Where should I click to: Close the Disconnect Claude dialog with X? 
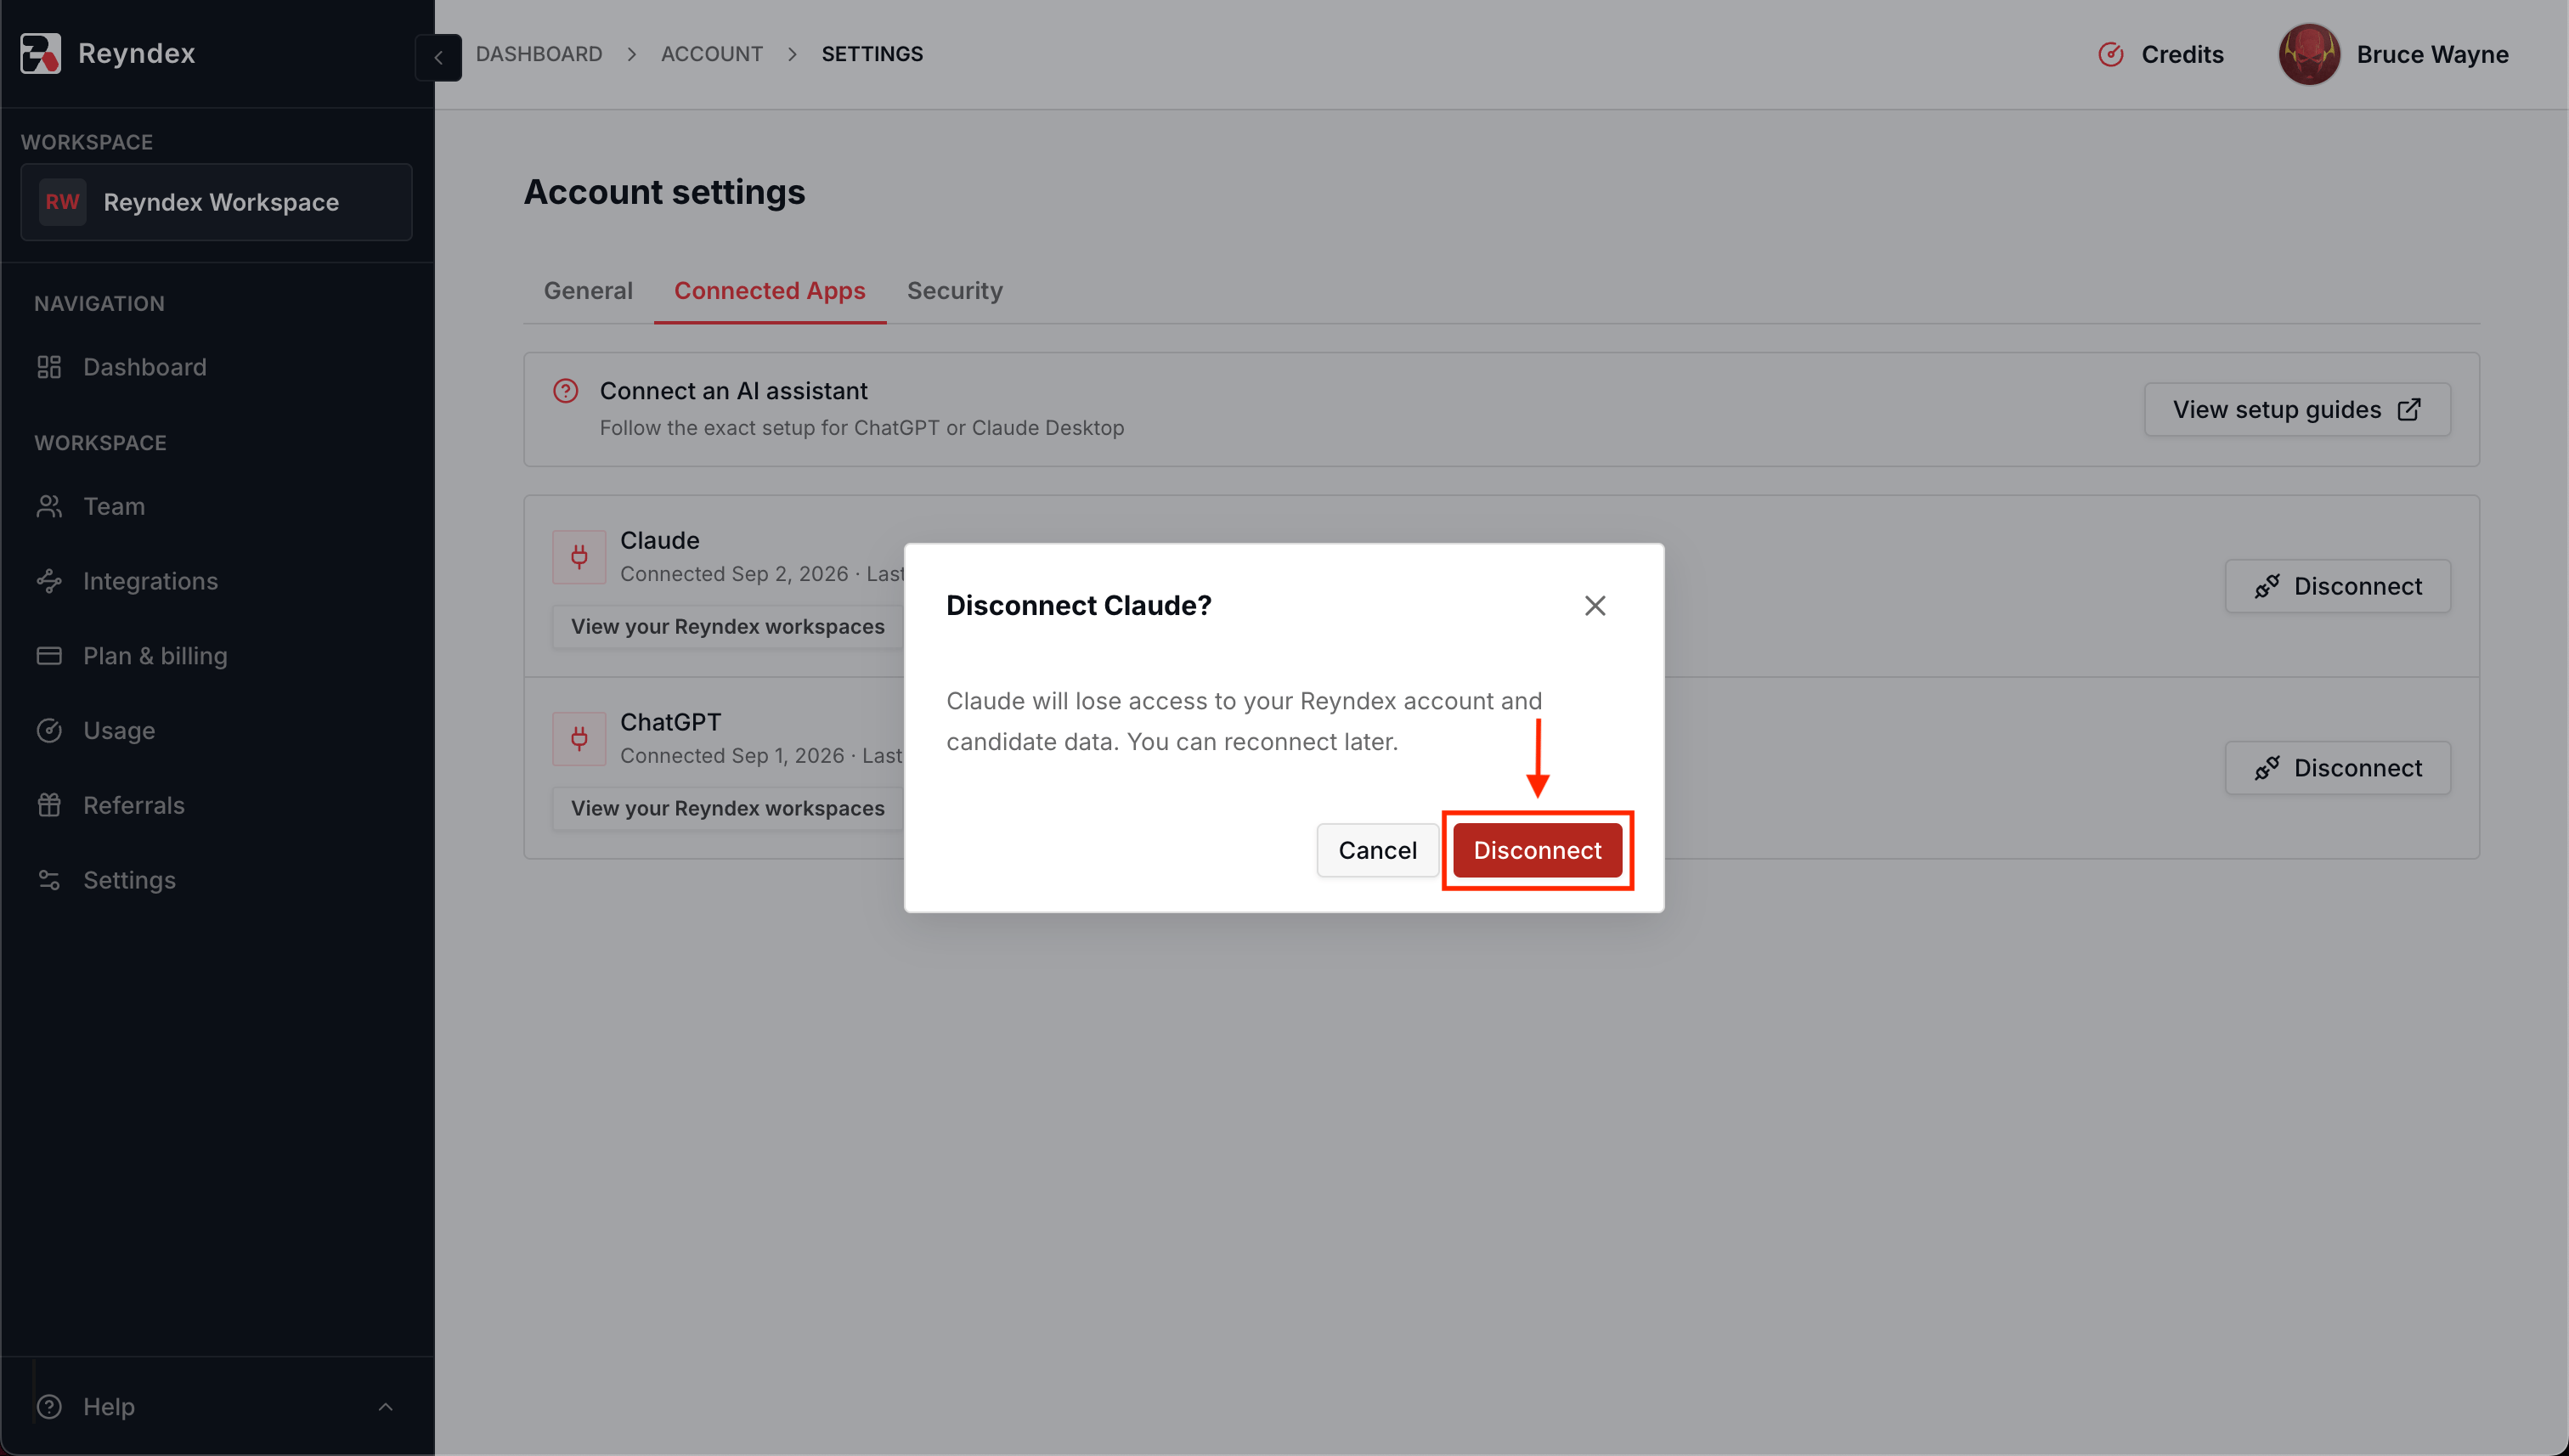1594,606
